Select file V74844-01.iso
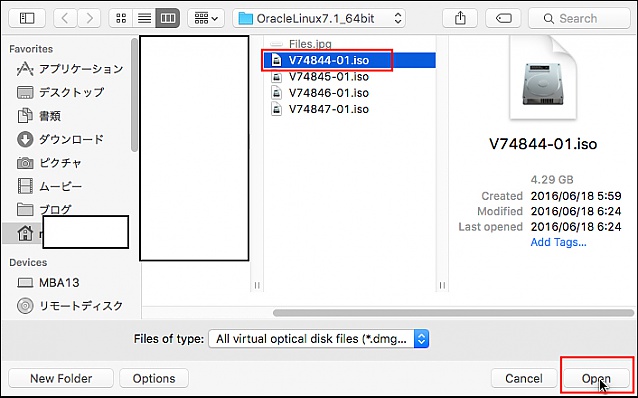The width and height of the screenshot is (638, 398). click(350, 60)
